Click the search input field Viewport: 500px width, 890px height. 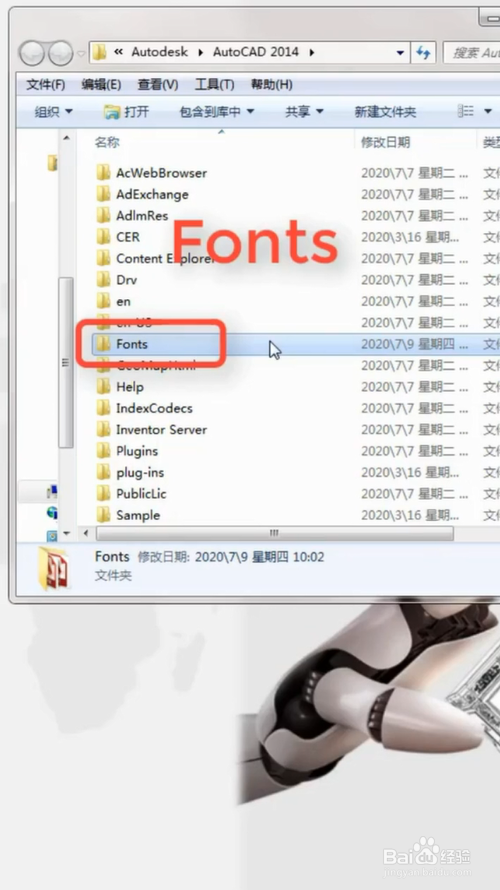471,53
